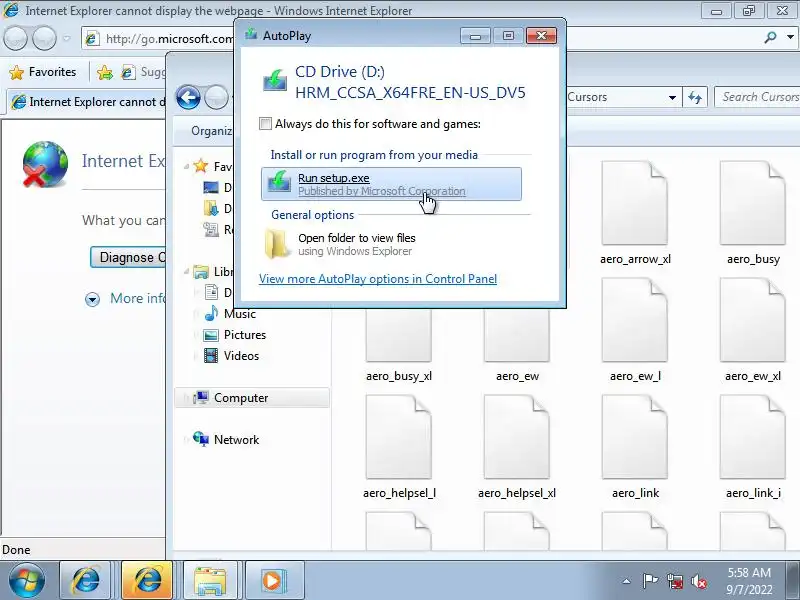Expand More information in the IE page
Viewport: 800px width, 600px height.
pyautogui.click(x=124, y=298)
